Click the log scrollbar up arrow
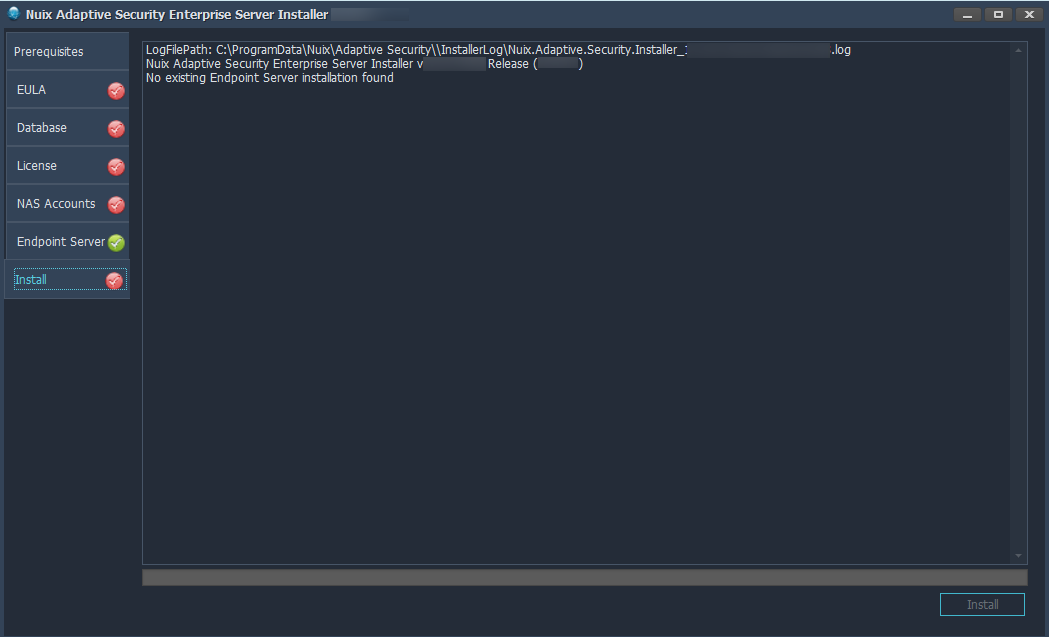The height and width of the screenshot is (637, 1049). pos(1018,51)
